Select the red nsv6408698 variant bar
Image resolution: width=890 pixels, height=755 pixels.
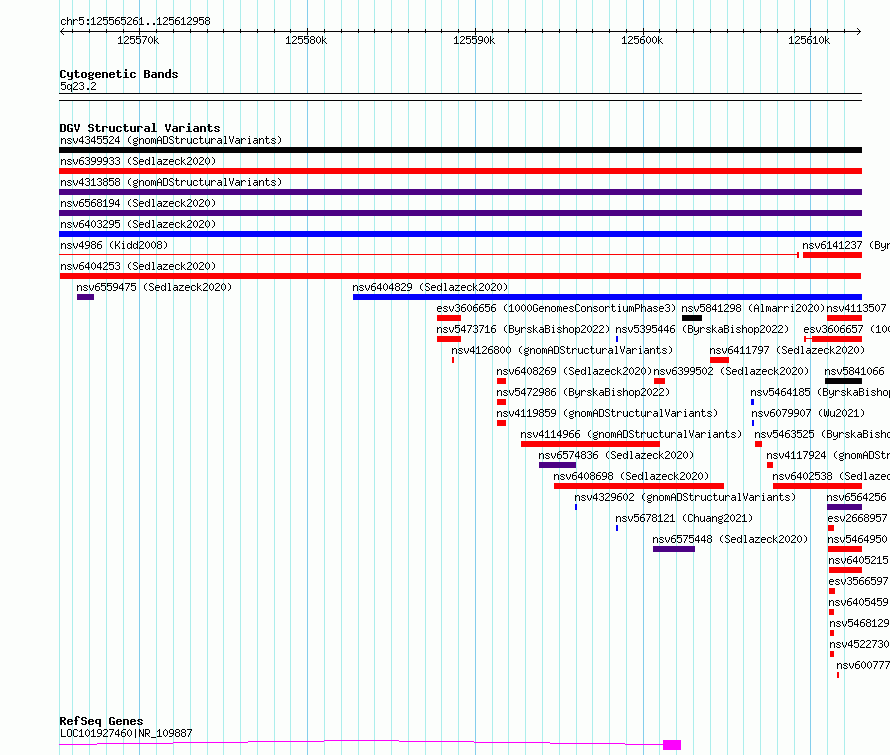639,486
